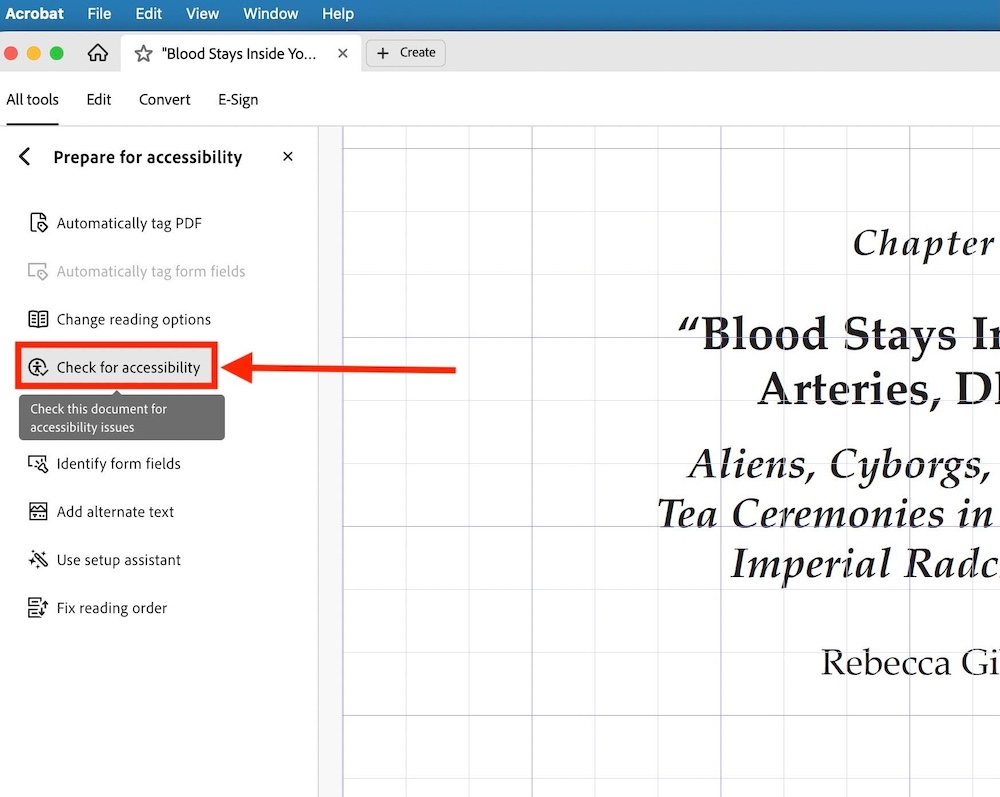
Task: Select Automatically tag PDF label
Action: pyautogui.click(x=129, y=223)
